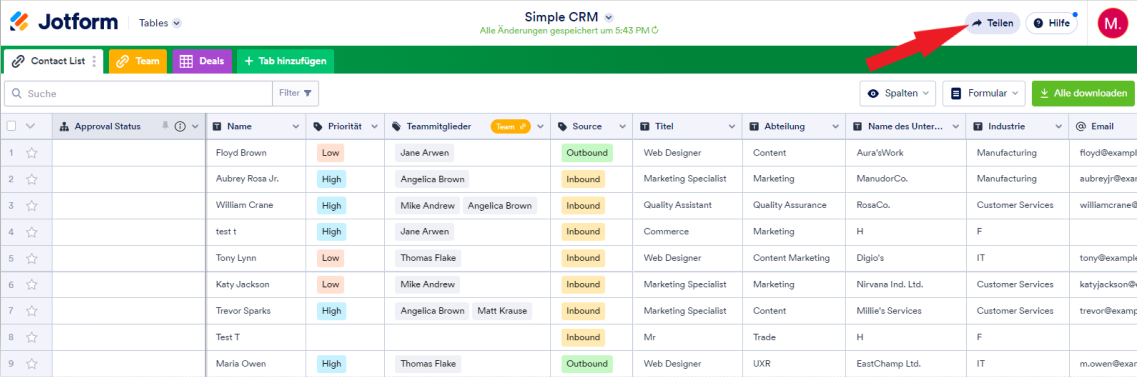Select Outbound source tag for Floyd Brown
1137x377 pixels.
point(587,153)
